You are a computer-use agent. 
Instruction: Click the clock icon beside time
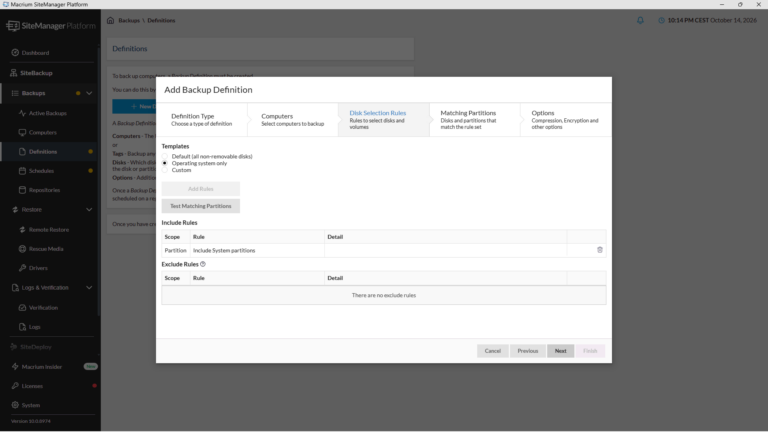pos(661,20)
